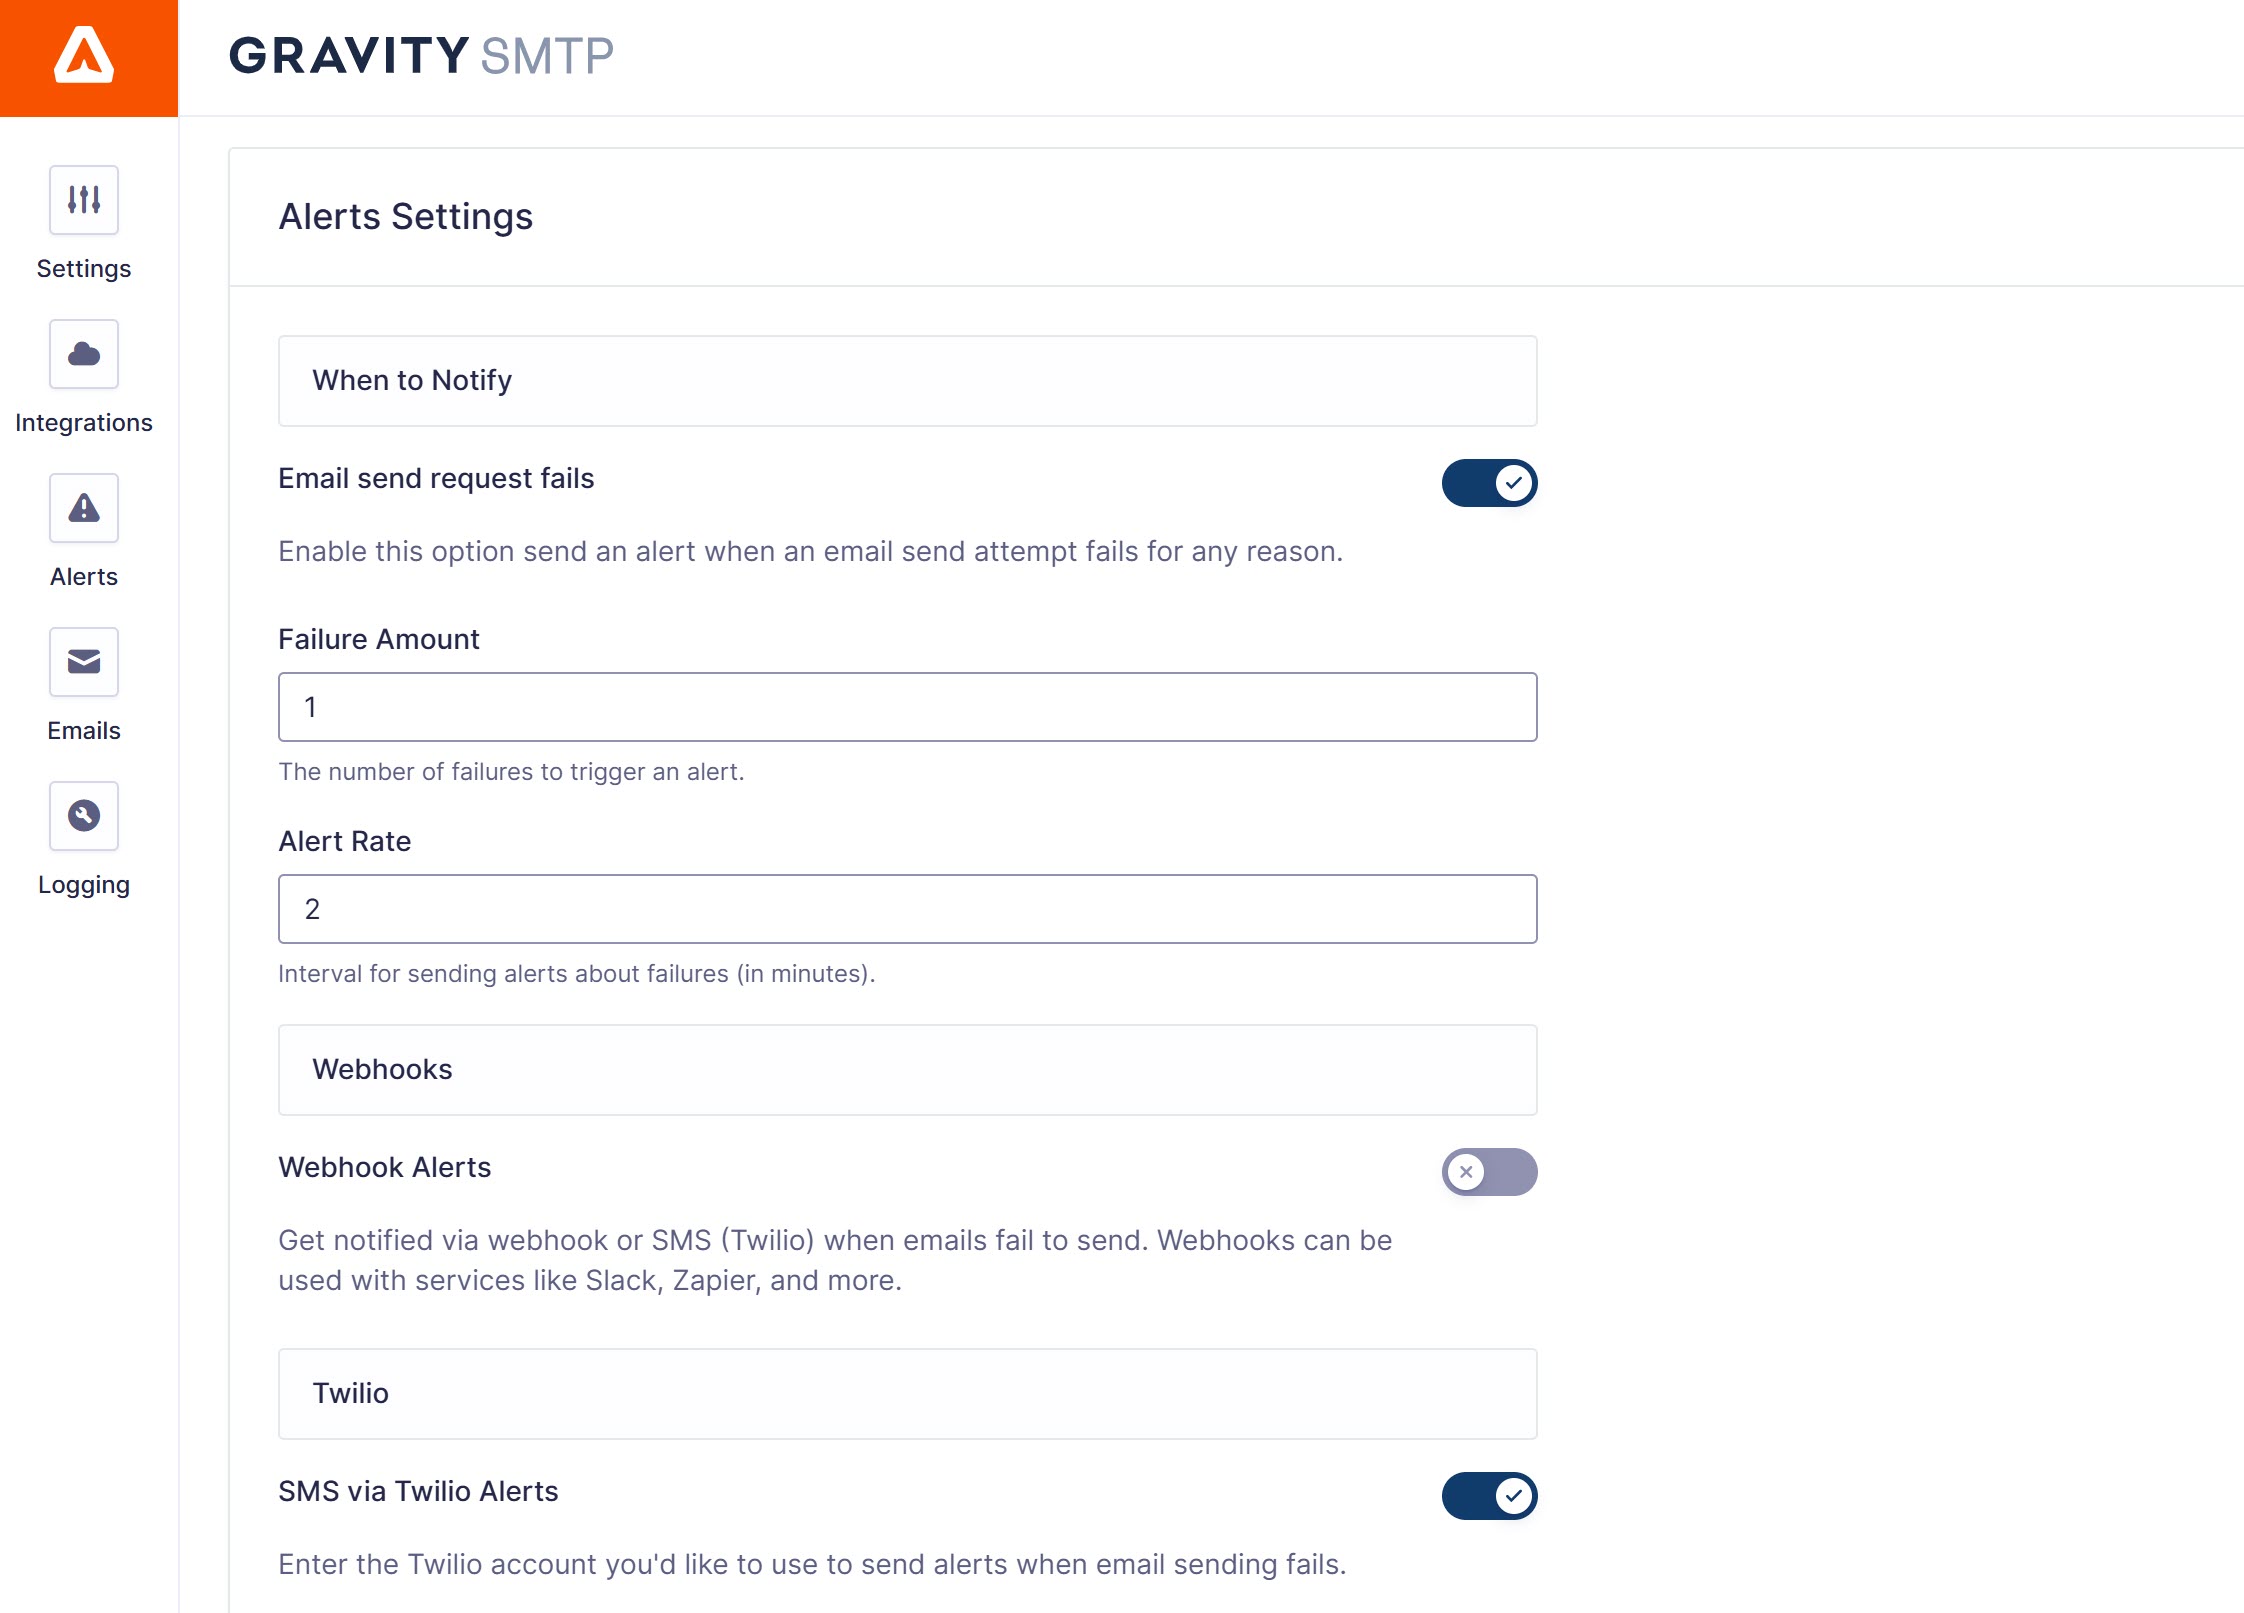The width and height of the screenshot is (2244, 1613).
Task: Click the Failure Amount input field
Action: point(907,707)
